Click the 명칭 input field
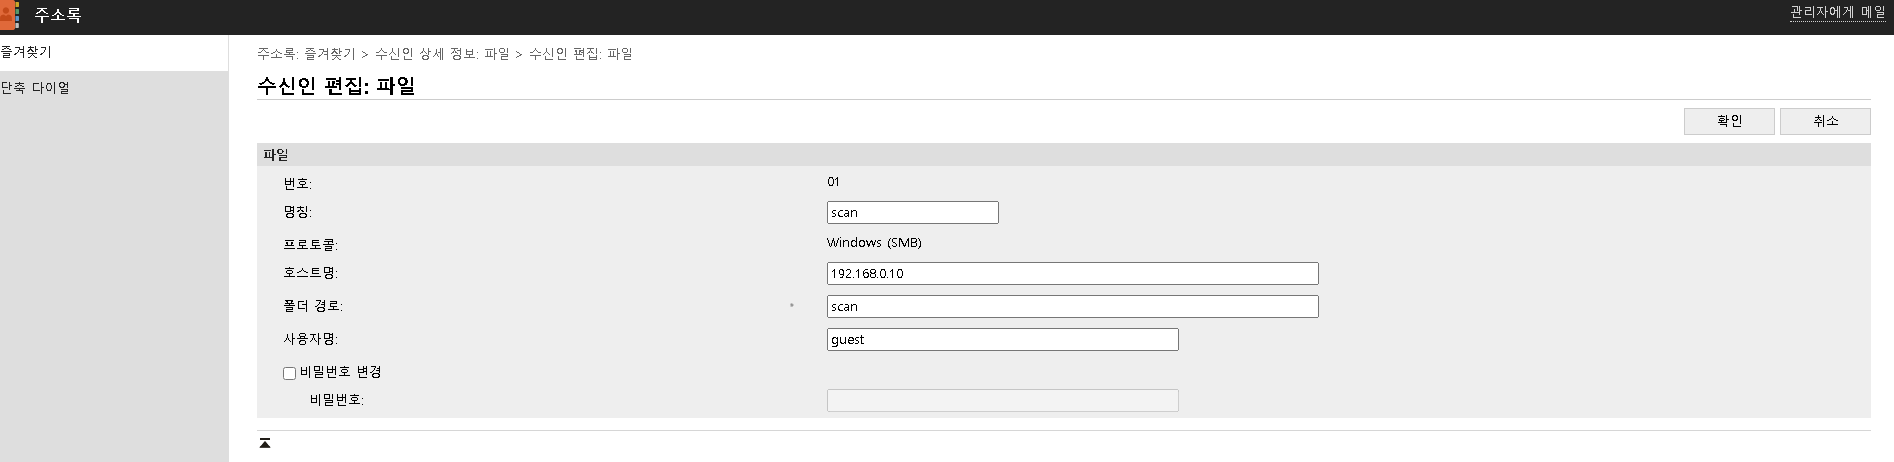 (x=912, y=212)
